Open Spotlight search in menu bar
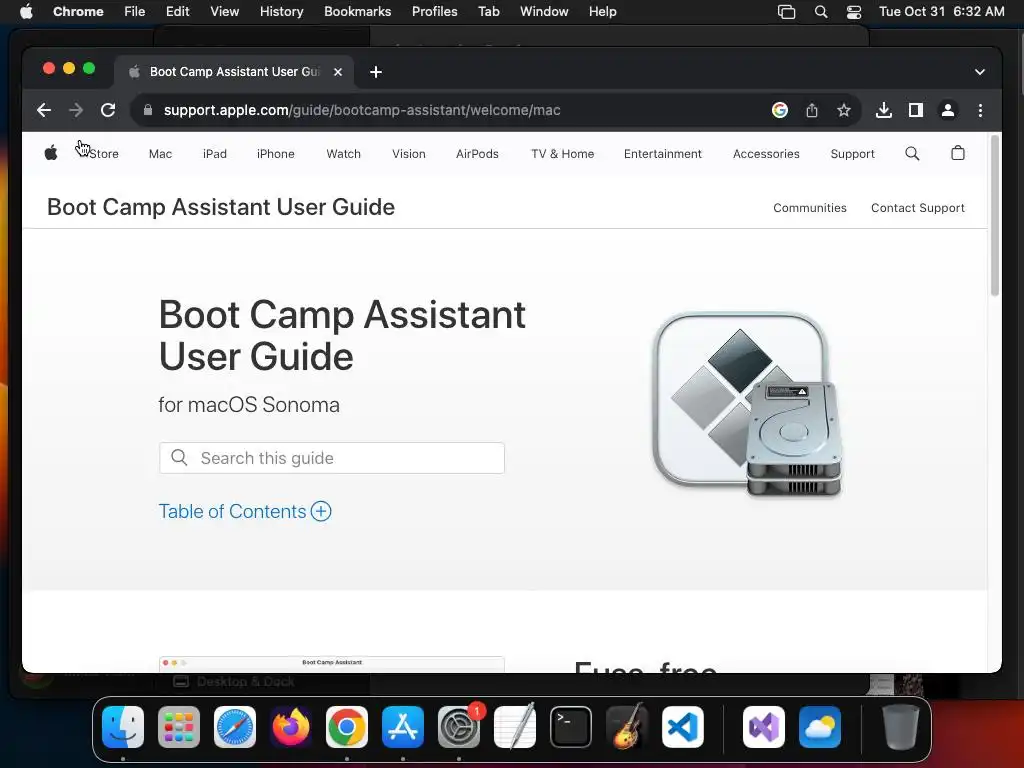The height and width of the screenshot is (768, 1024). coord(821,12)
